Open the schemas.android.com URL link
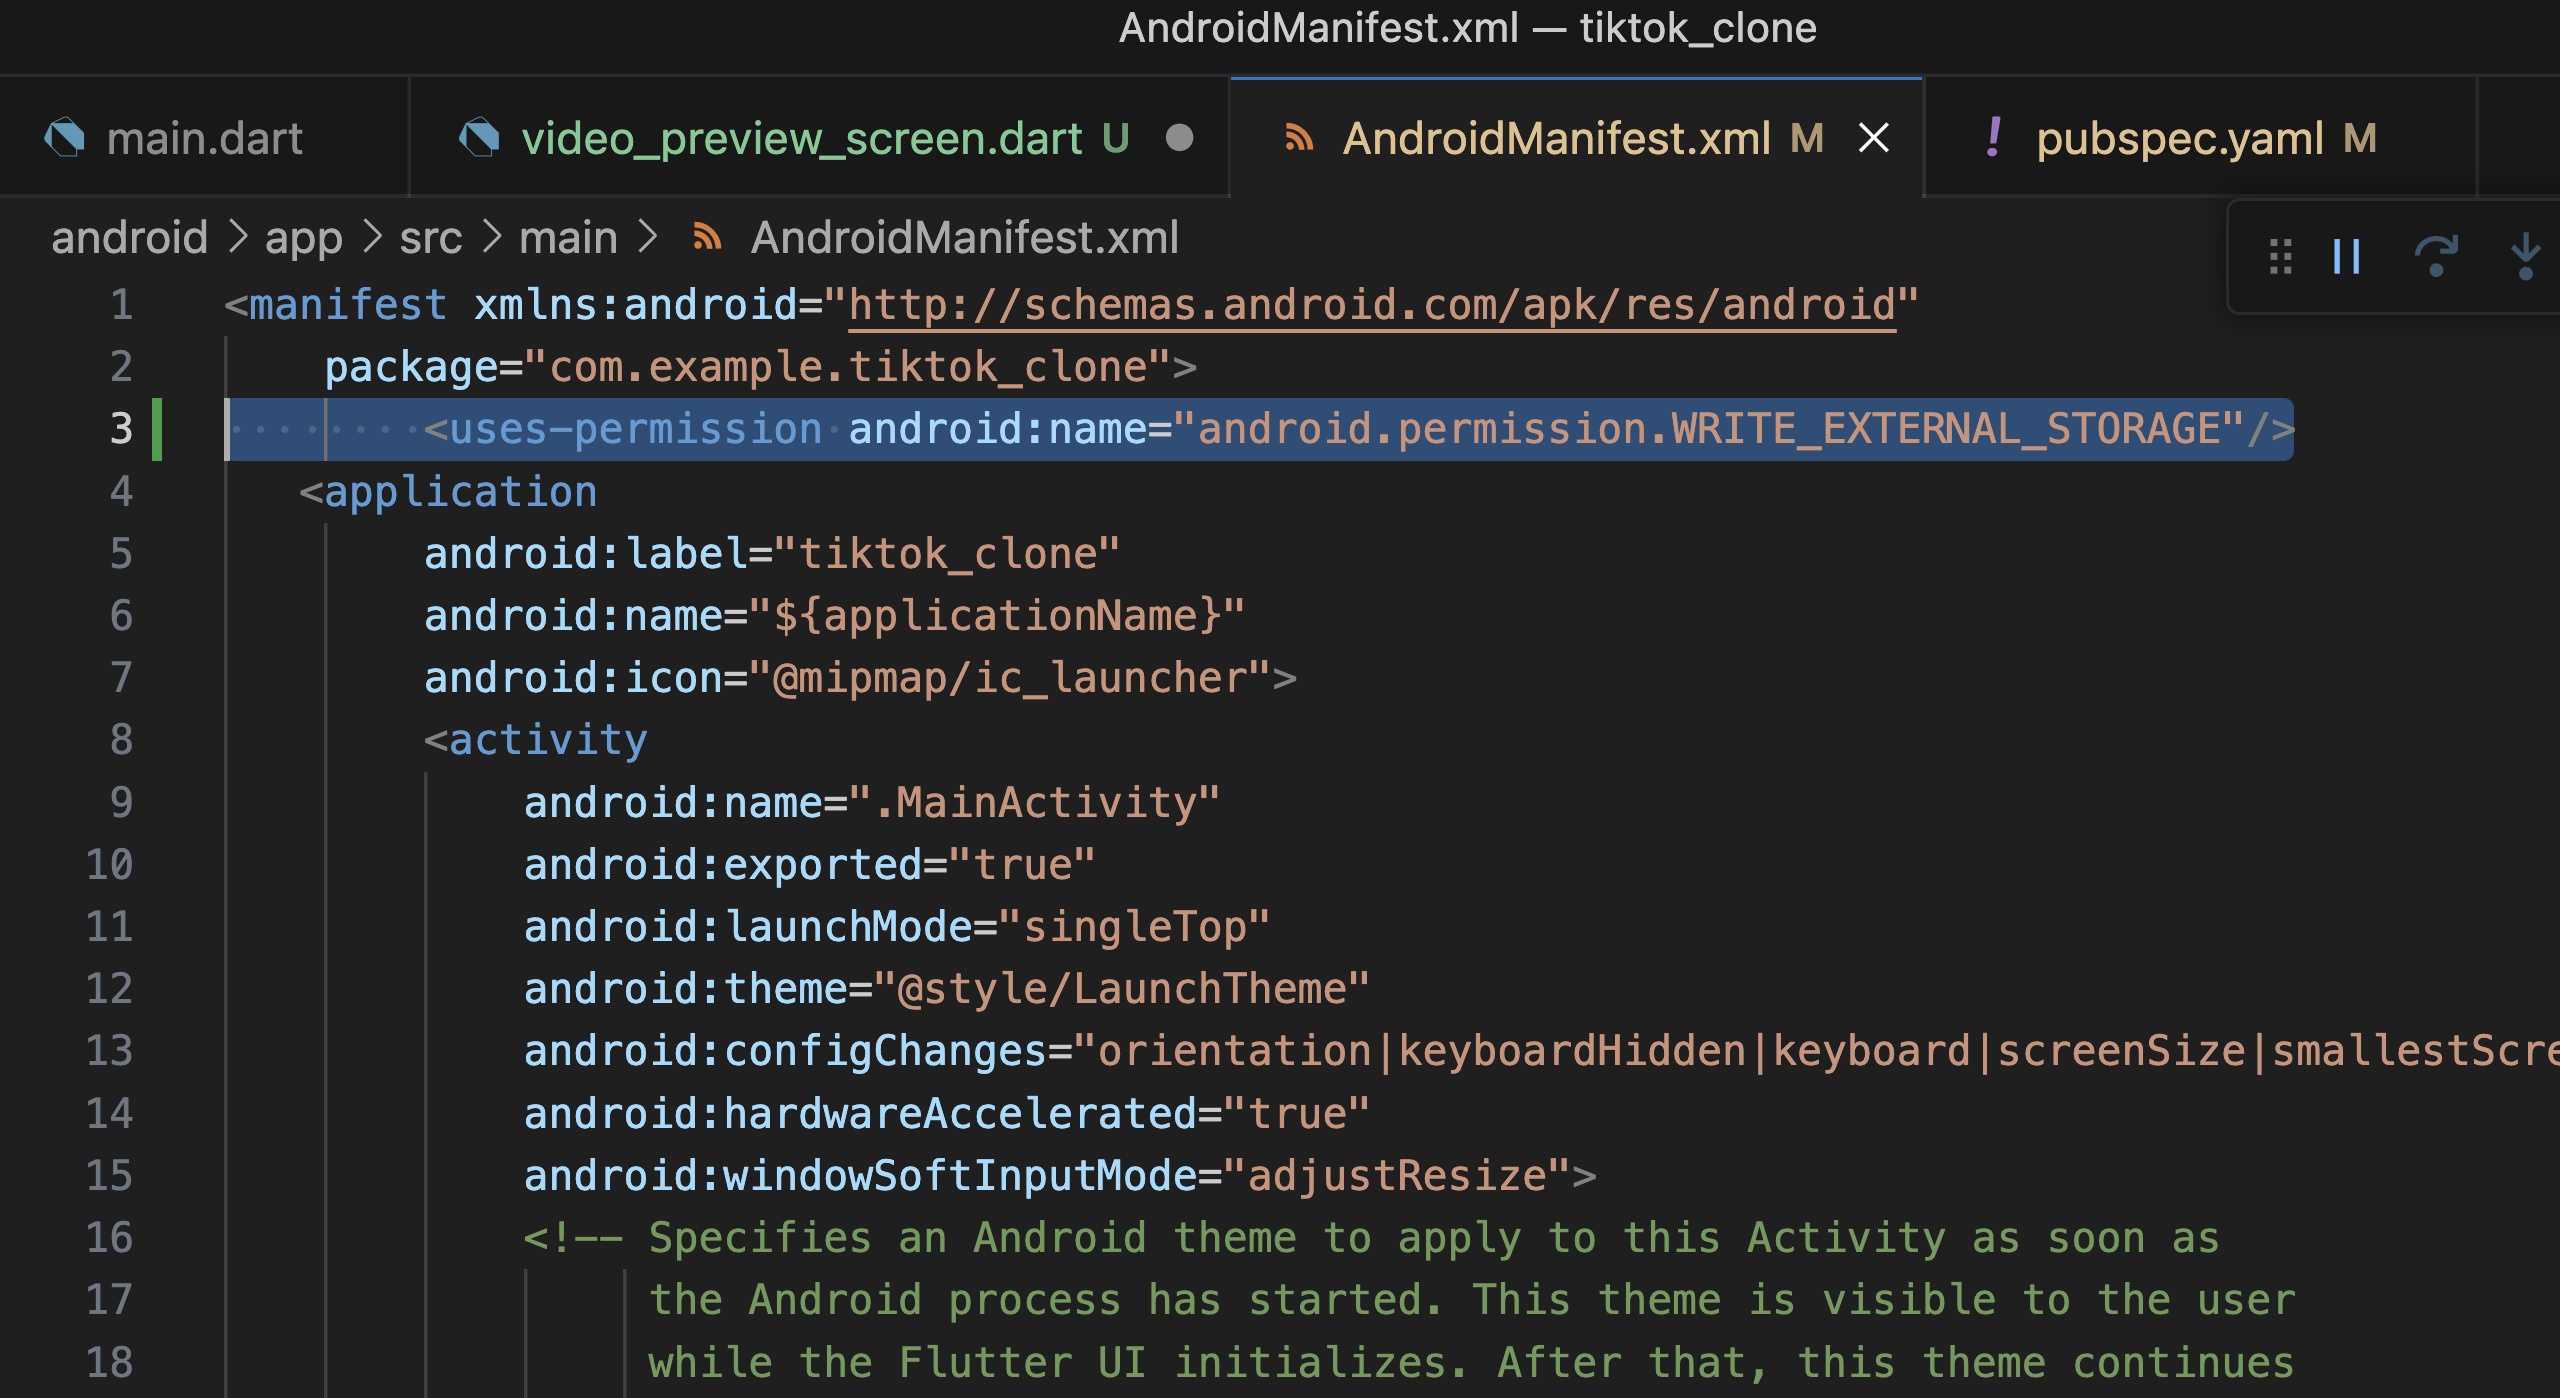Viewport: 2560px width, 1398px height. [1372, 305]
